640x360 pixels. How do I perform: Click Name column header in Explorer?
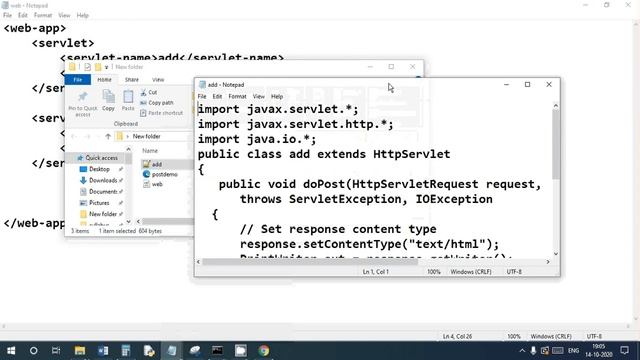point(150,151)
